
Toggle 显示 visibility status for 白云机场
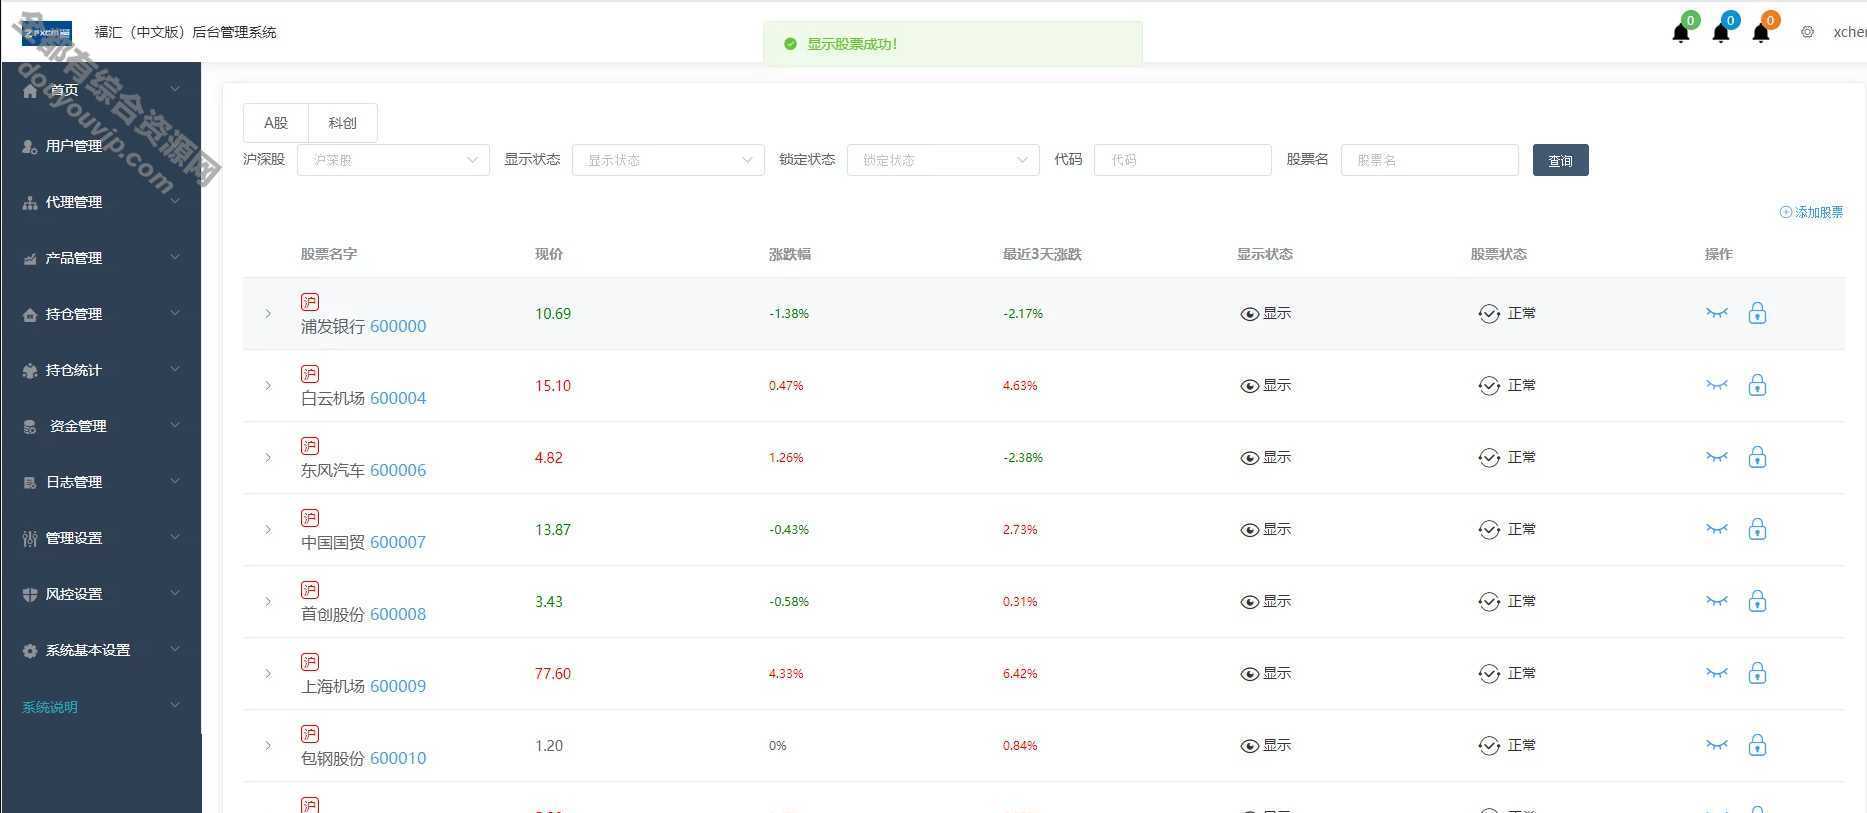(1265, 386)
